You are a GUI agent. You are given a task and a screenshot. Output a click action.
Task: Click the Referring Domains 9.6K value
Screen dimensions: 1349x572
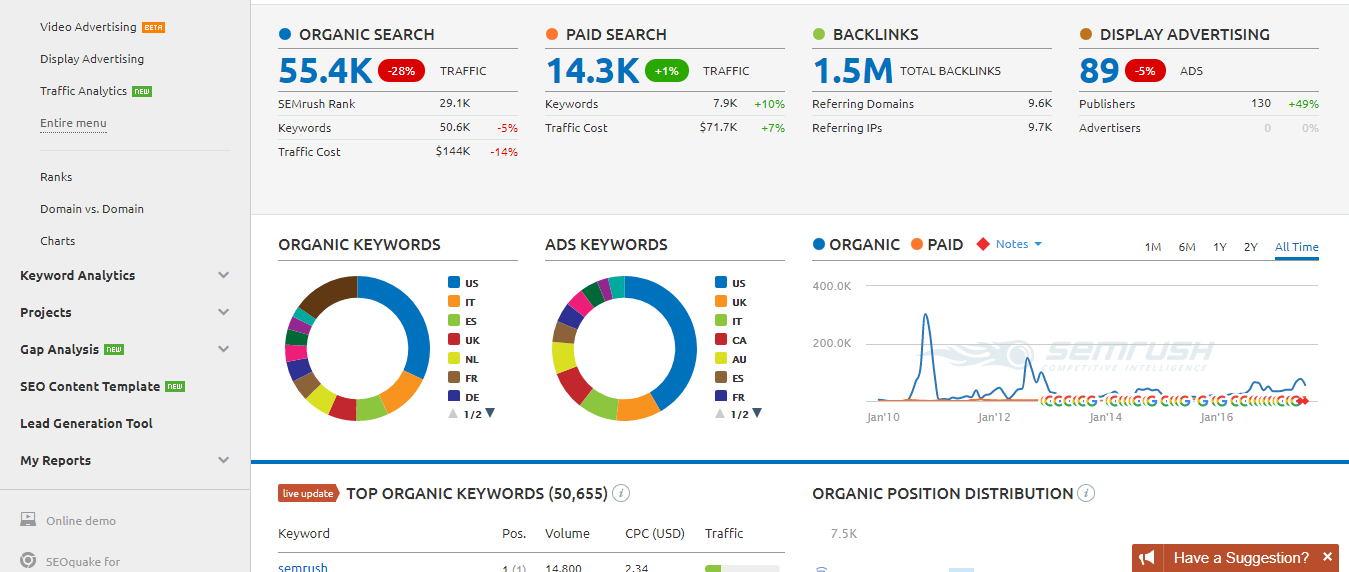(1040, 104)
